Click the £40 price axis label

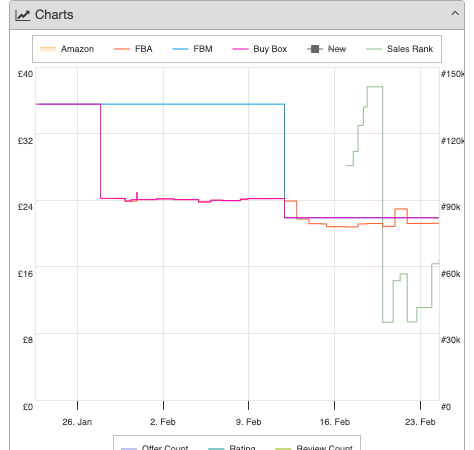[25, 74]
